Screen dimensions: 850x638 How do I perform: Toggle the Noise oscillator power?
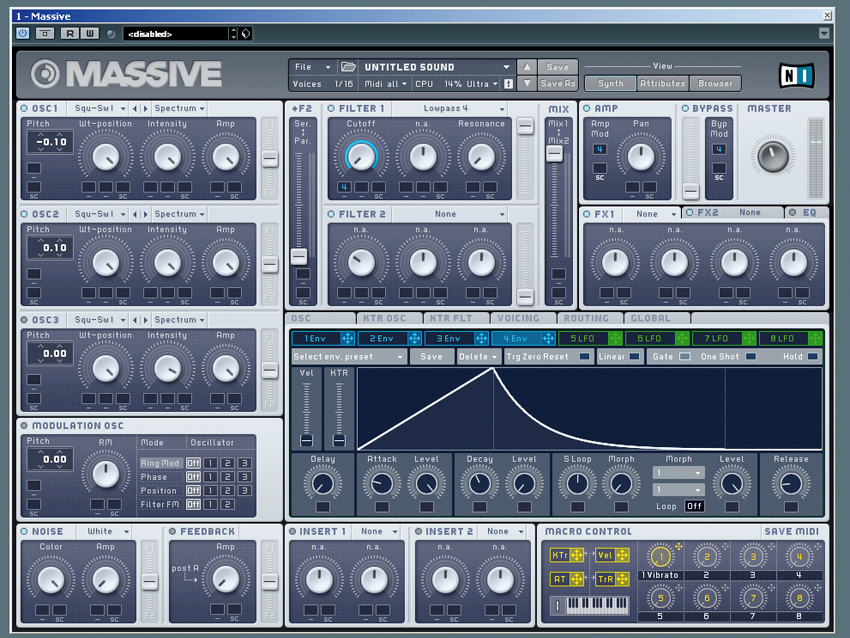coord(24,531)
